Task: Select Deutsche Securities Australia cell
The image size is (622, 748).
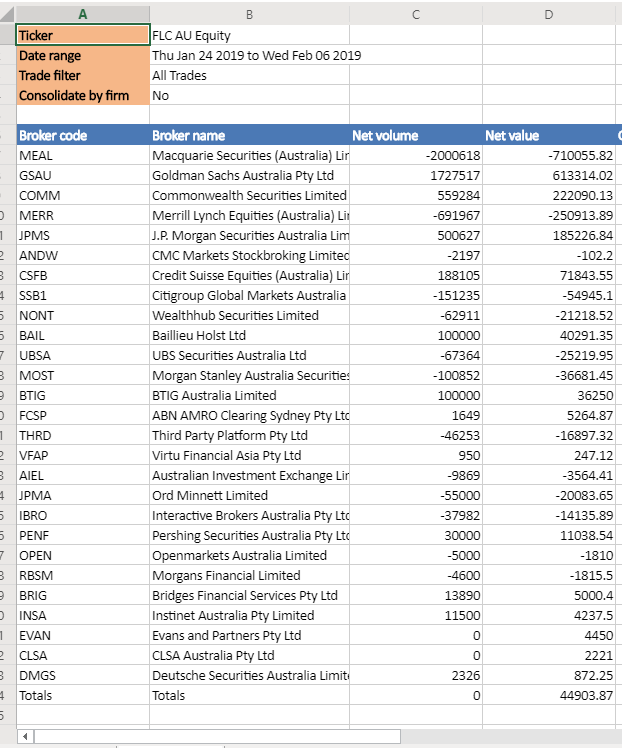Action: (x=249, y=676)
